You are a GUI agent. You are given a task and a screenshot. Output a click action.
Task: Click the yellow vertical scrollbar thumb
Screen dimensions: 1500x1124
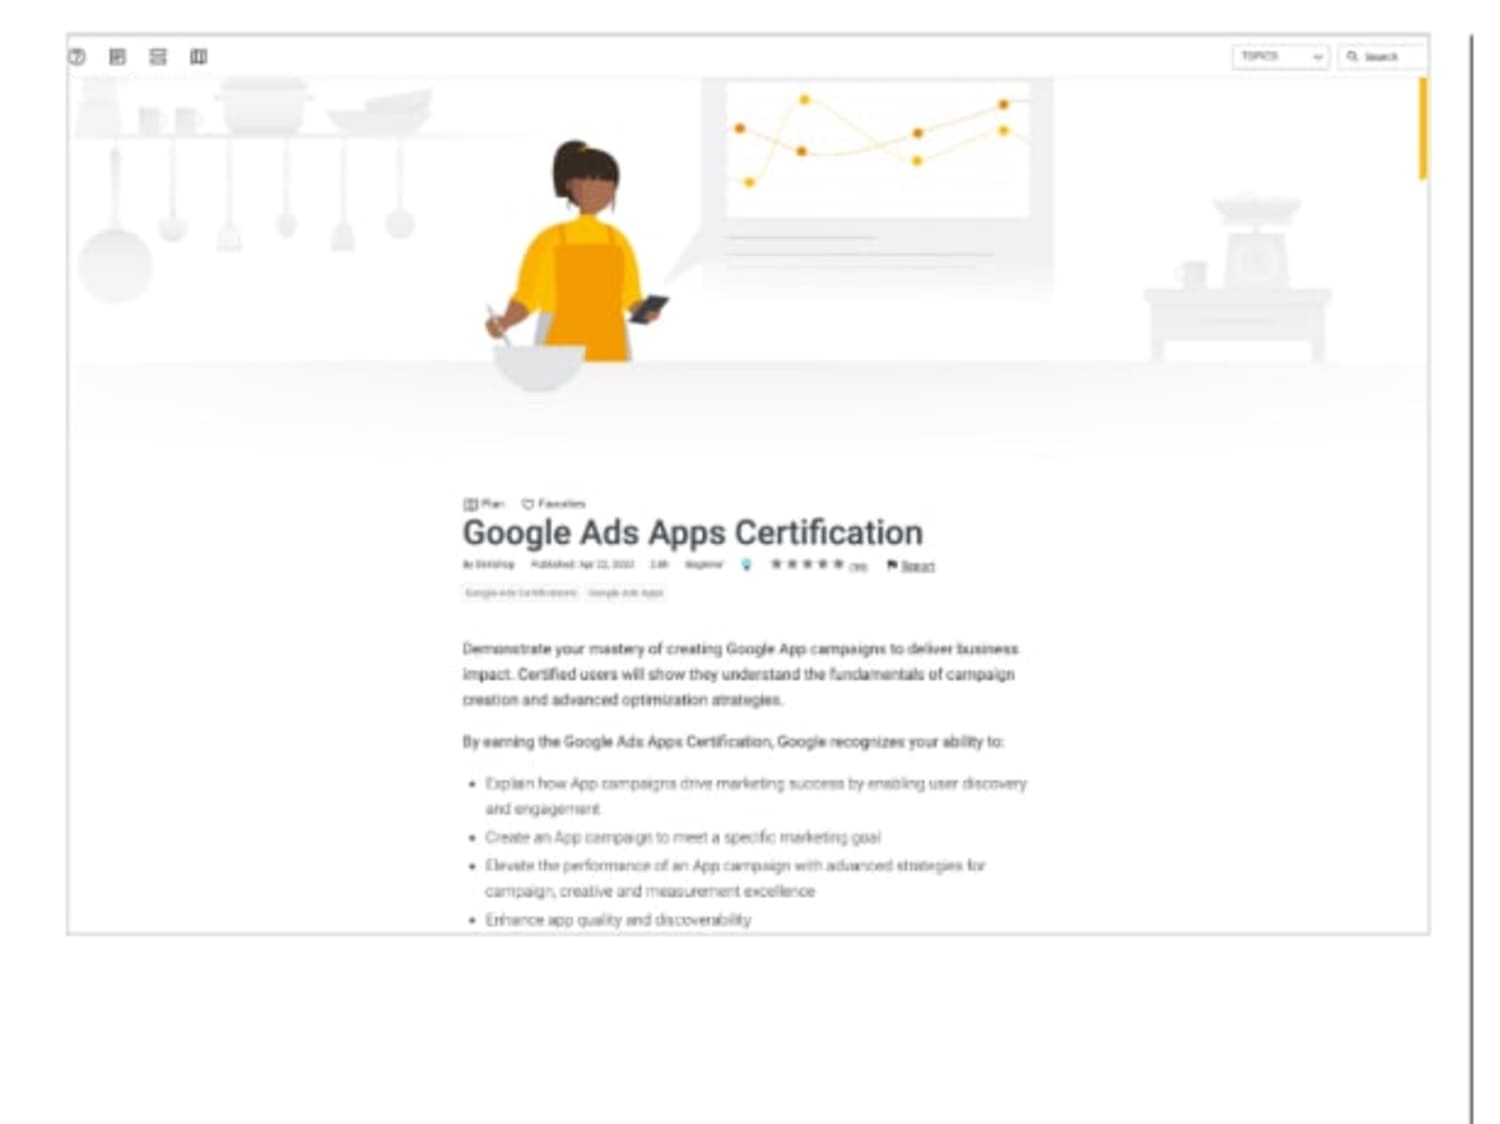click(x=1423, y=129)
